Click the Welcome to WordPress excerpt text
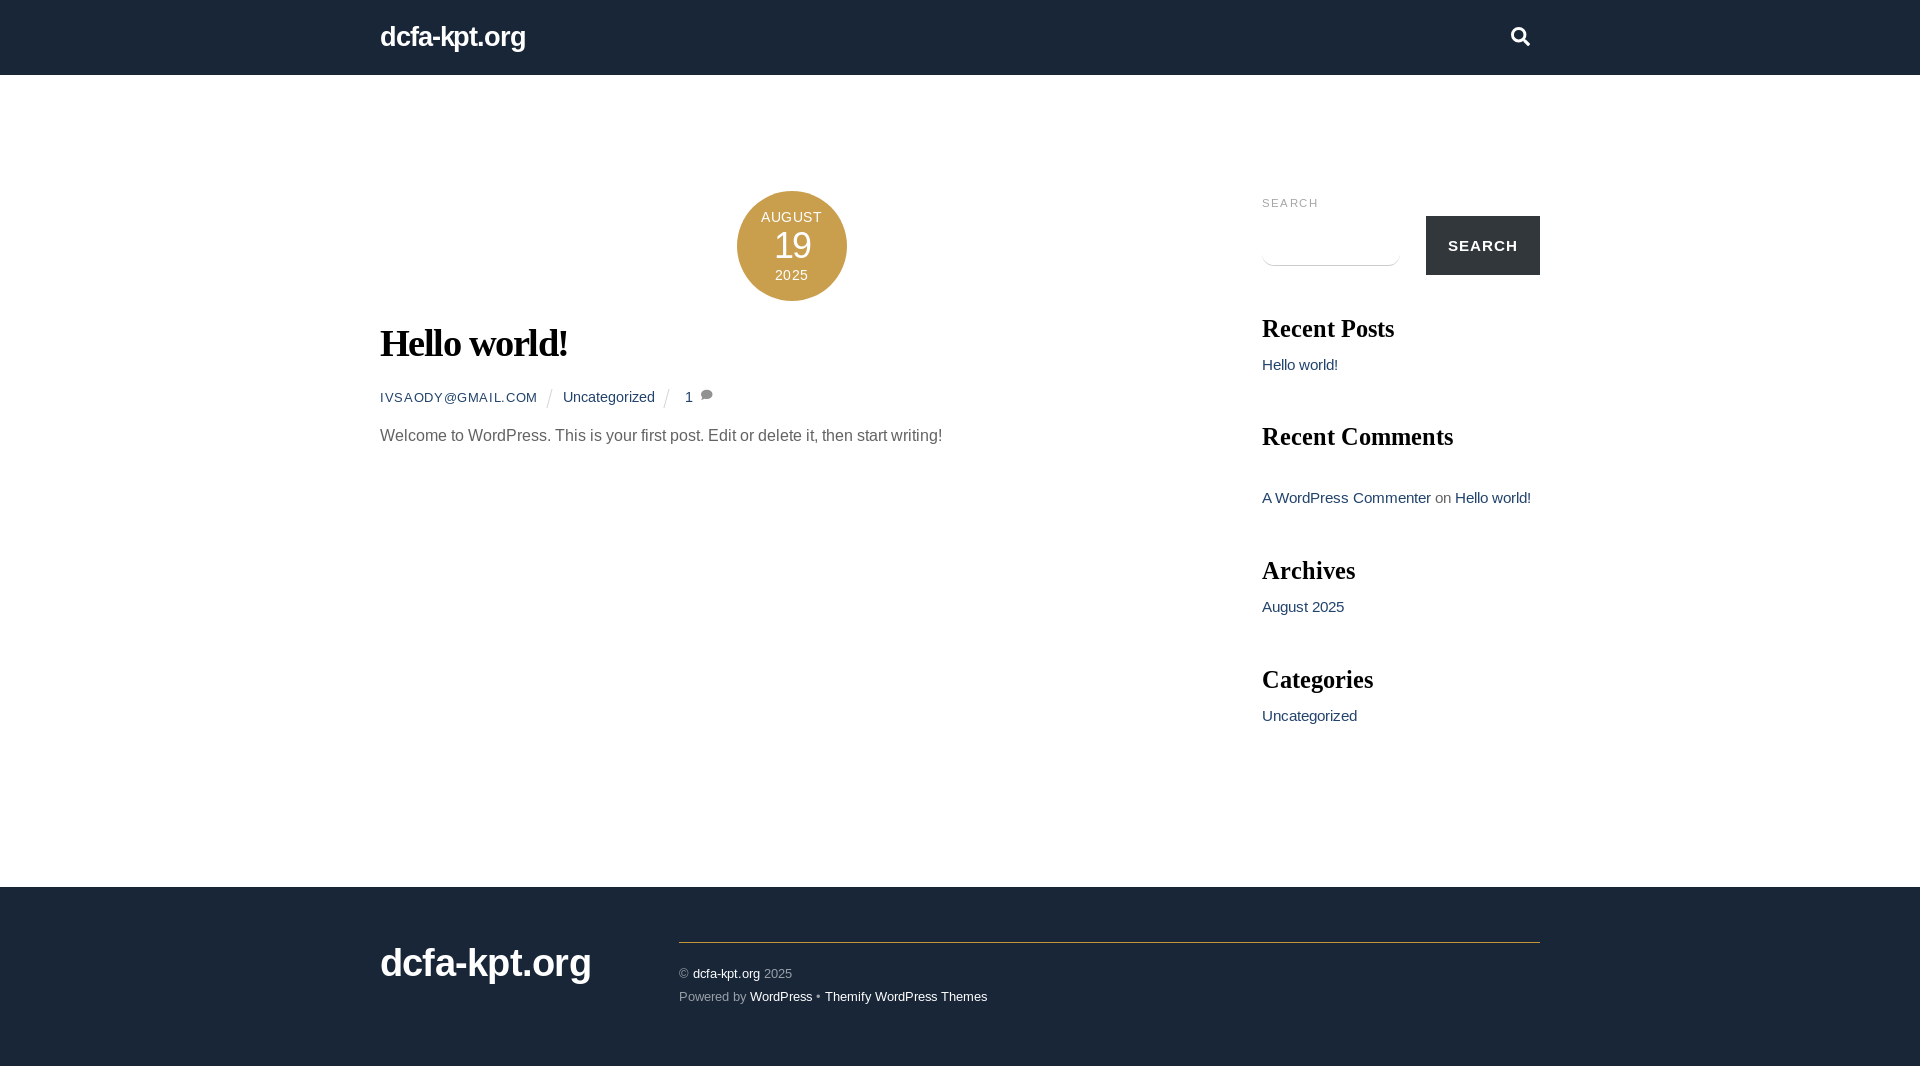The width and height of the screenshot is (1920, 1080). pos(660,436)
